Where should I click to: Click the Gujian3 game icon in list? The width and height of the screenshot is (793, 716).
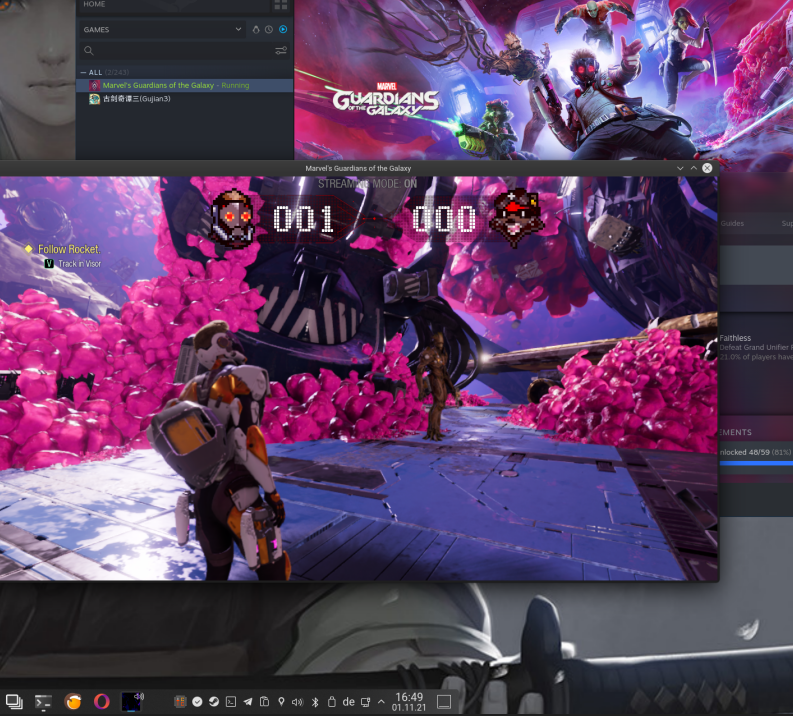pyautogui.click(x=95, y=99)
